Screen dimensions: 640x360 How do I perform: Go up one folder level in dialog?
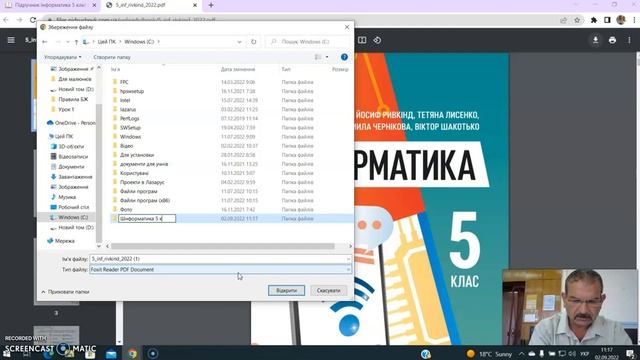point(76,42)
